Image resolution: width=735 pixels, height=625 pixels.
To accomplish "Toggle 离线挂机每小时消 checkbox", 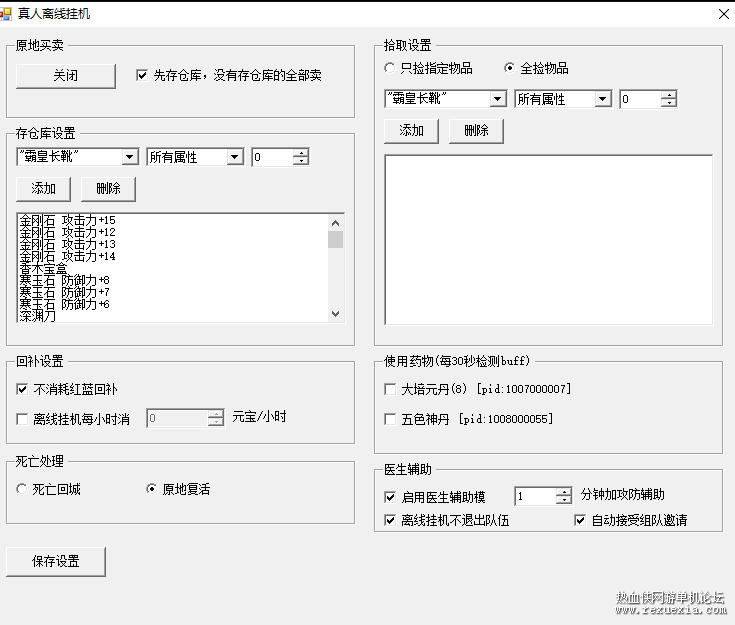I will pos(22,419).
